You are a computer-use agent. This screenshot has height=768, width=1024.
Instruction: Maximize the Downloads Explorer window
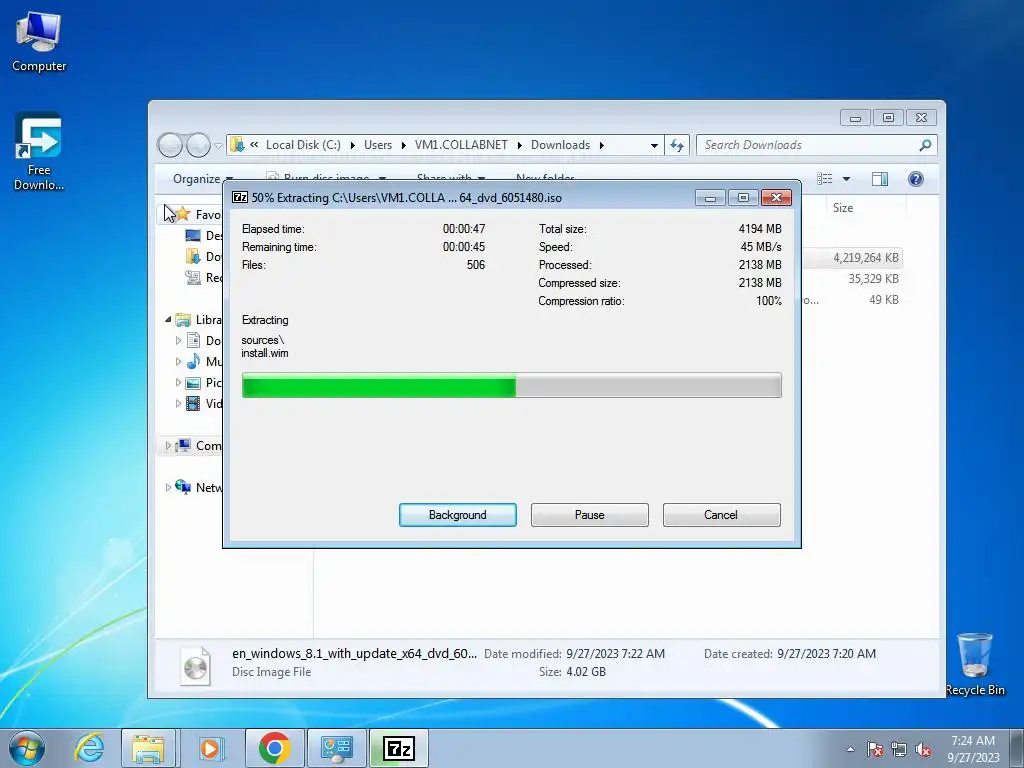[x=888, y=118]
